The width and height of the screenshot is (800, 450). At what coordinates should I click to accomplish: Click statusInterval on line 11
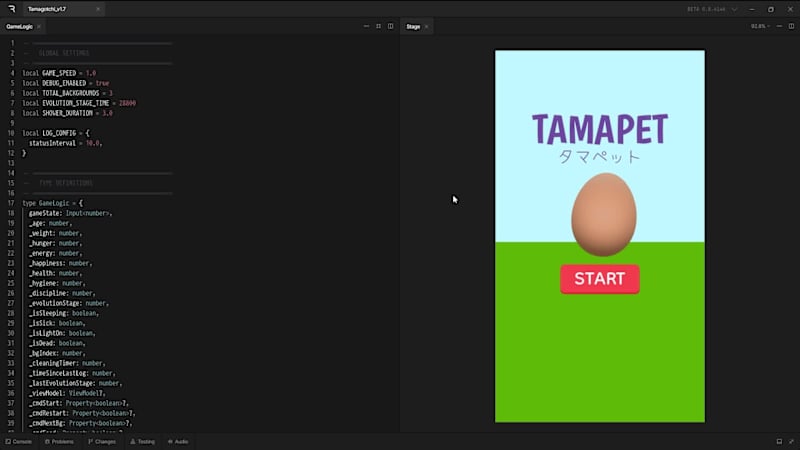coord(52,143)
